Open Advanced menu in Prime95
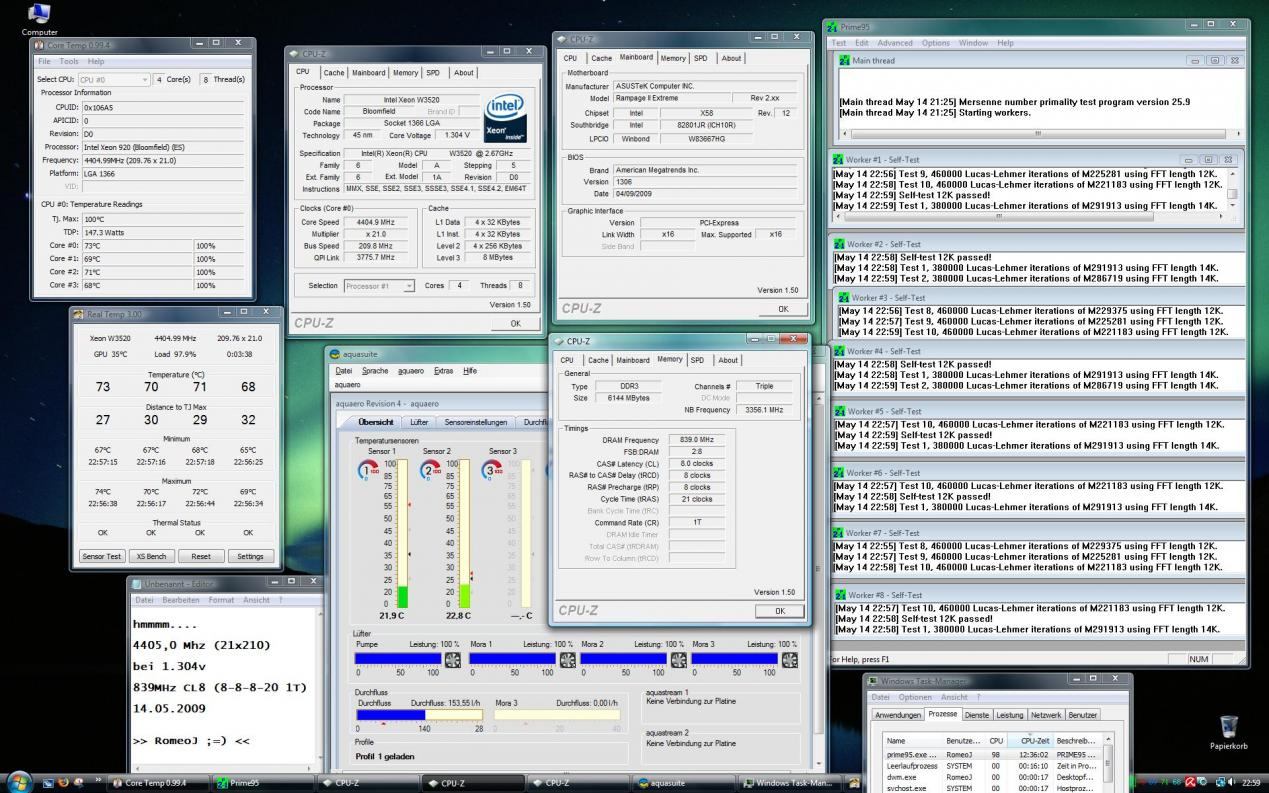Viewport: 1269px width, 793px height. click(x=895, y=43)
